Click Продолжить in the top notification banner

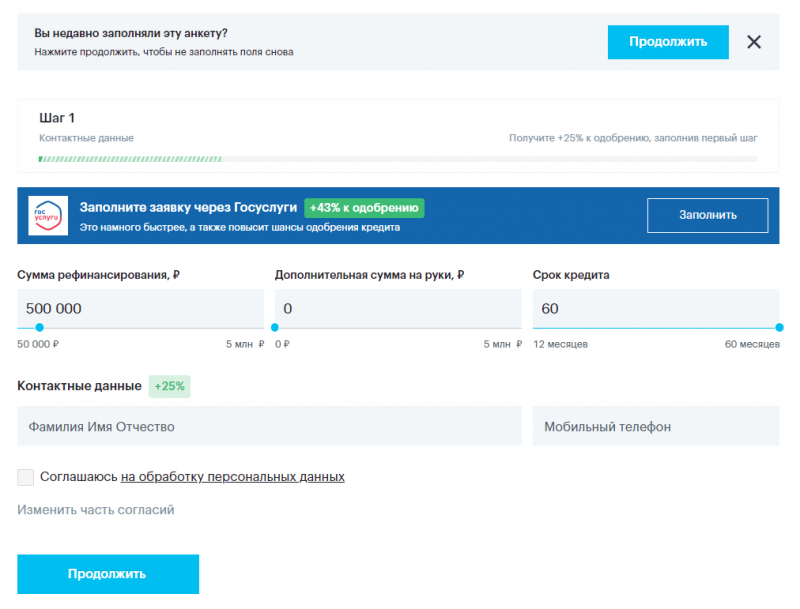pos(668,42)
